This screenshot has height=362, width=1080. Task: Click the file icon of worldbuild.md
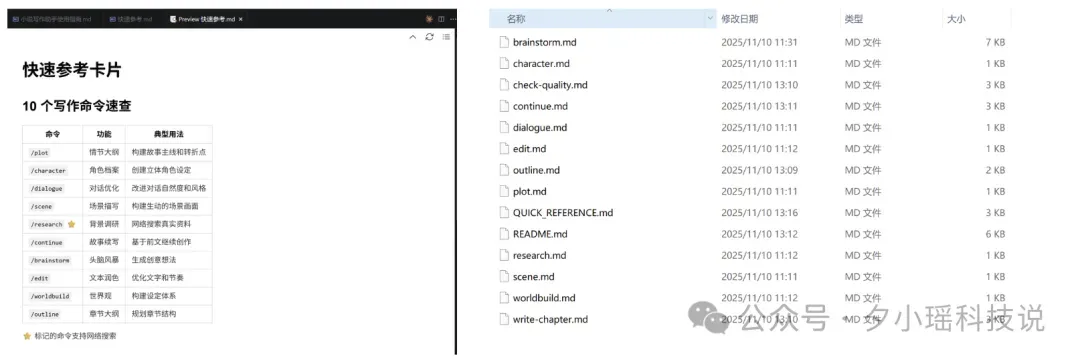(503, 298)
